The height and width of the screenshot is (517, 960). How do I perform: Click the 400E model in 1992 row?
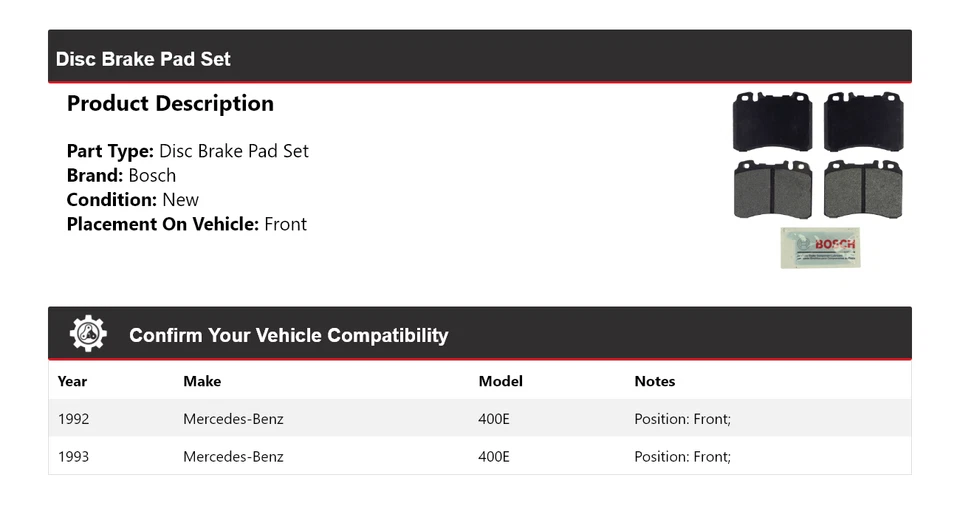tap(494, 419)
